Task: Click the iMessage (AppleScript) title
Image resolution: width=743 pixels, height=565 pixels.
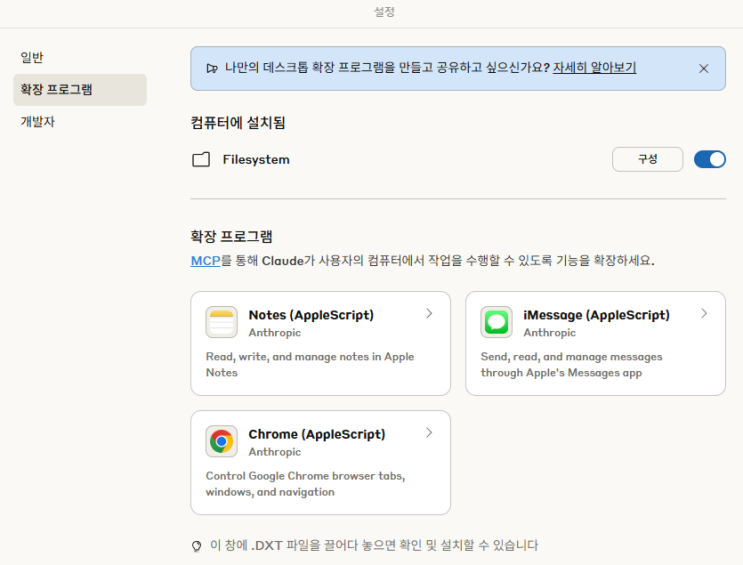Action: coord(596,315)
